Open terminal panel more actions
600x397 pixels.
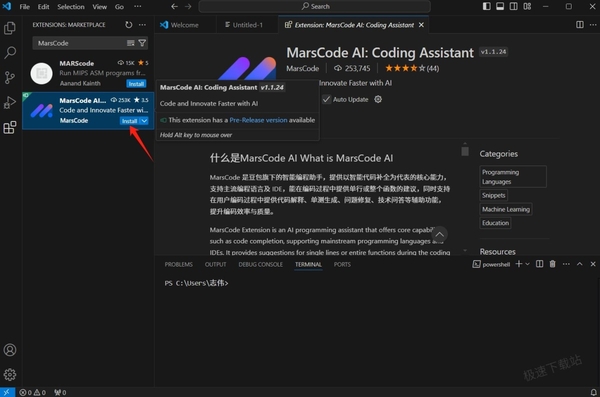coord(566,264)
